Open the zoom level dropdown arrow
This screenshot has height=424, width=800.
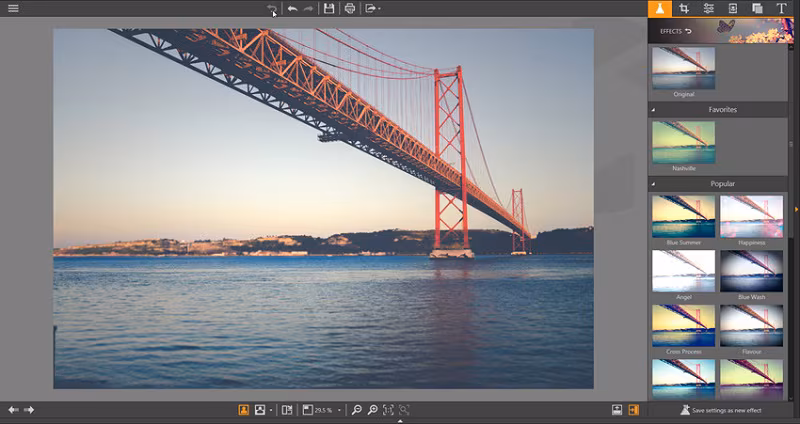click(339, 410)
